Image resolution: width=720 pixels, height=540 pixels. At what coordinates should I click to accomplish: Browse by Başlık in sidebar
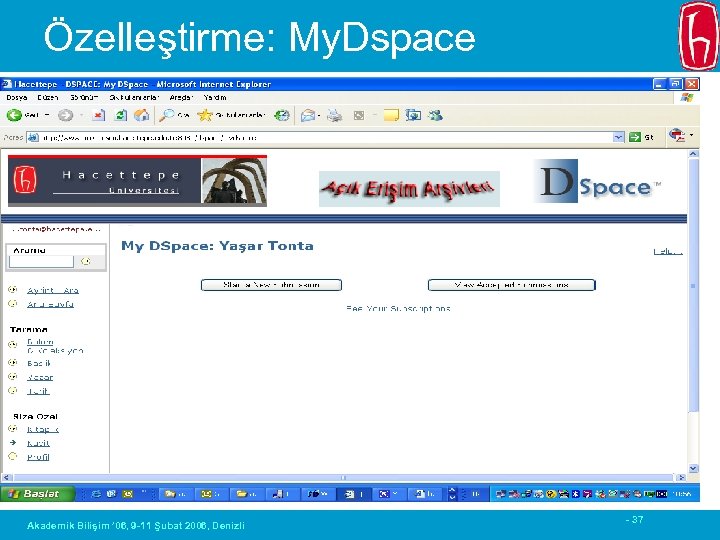39,363
